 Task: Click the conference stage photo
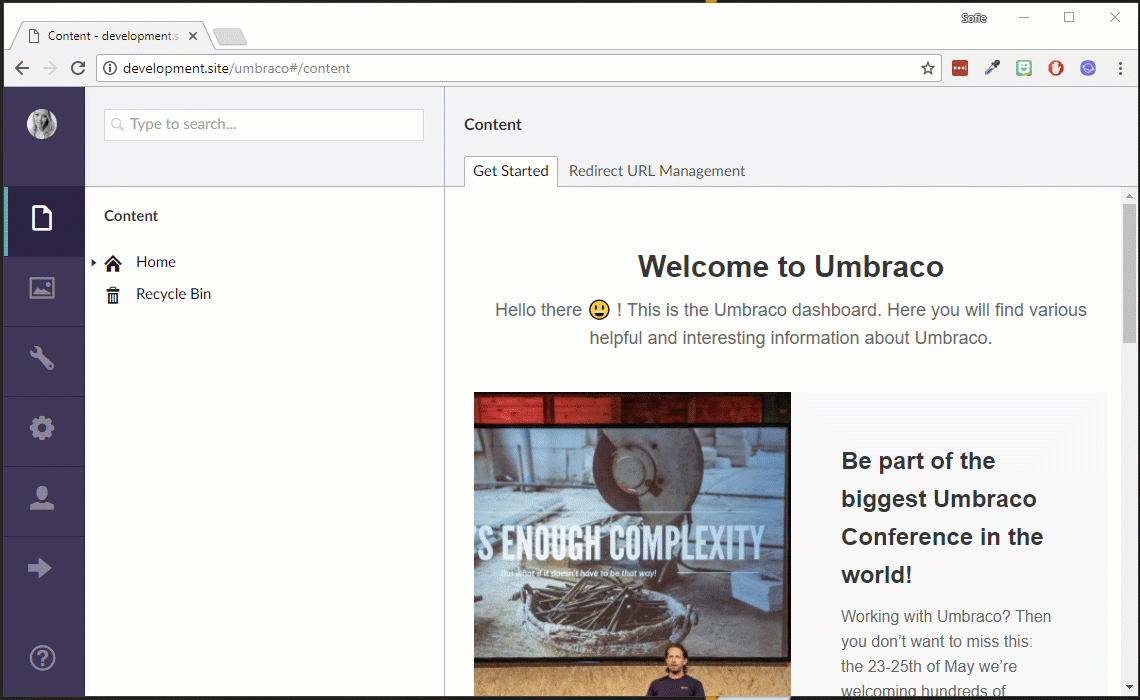click(x=632, y=544)
